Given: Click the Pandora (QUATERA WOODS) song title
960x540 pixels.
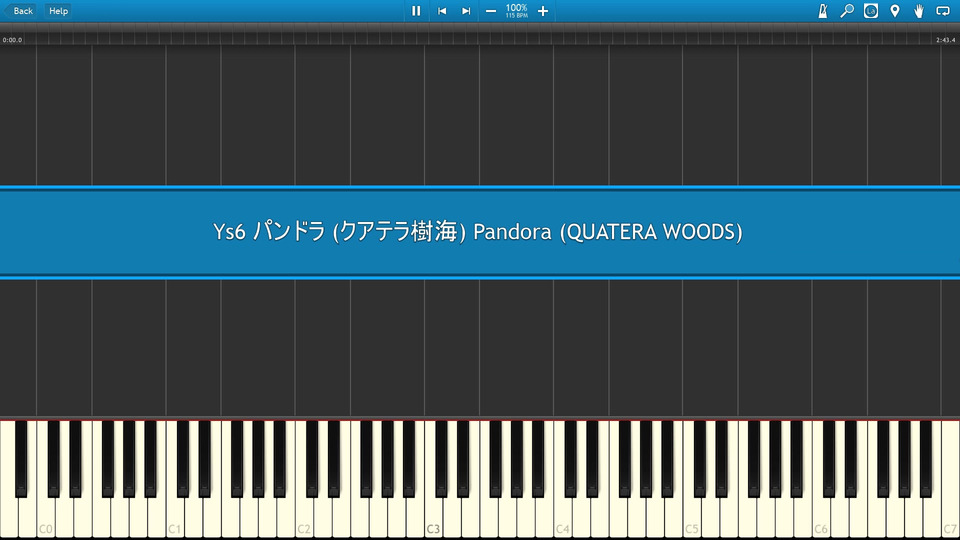Looking at the screenshot, I should coord(478,232).
